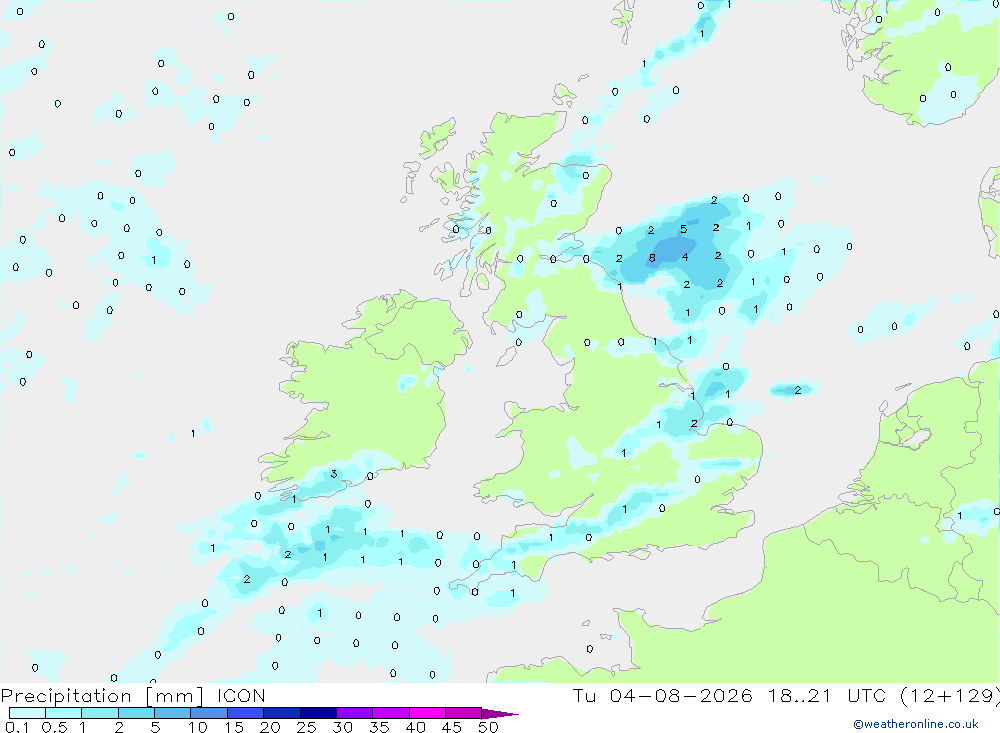Click the 20–25 mm dark blue legend swatch

point(281,713)
